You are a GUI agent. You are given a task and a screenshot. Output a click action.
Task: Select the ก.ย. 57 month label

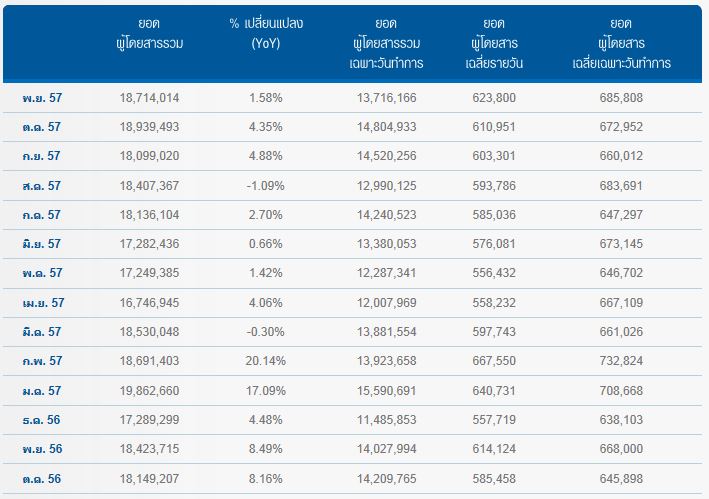pos(42,155)
